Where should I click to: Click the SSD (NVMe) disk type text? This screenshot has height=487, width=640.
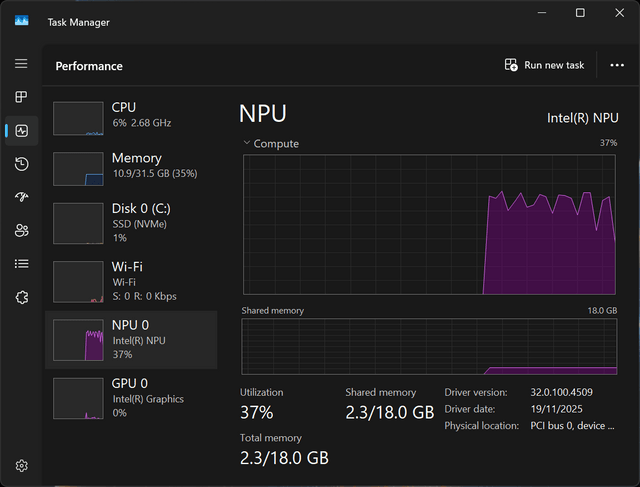(140, 224)
